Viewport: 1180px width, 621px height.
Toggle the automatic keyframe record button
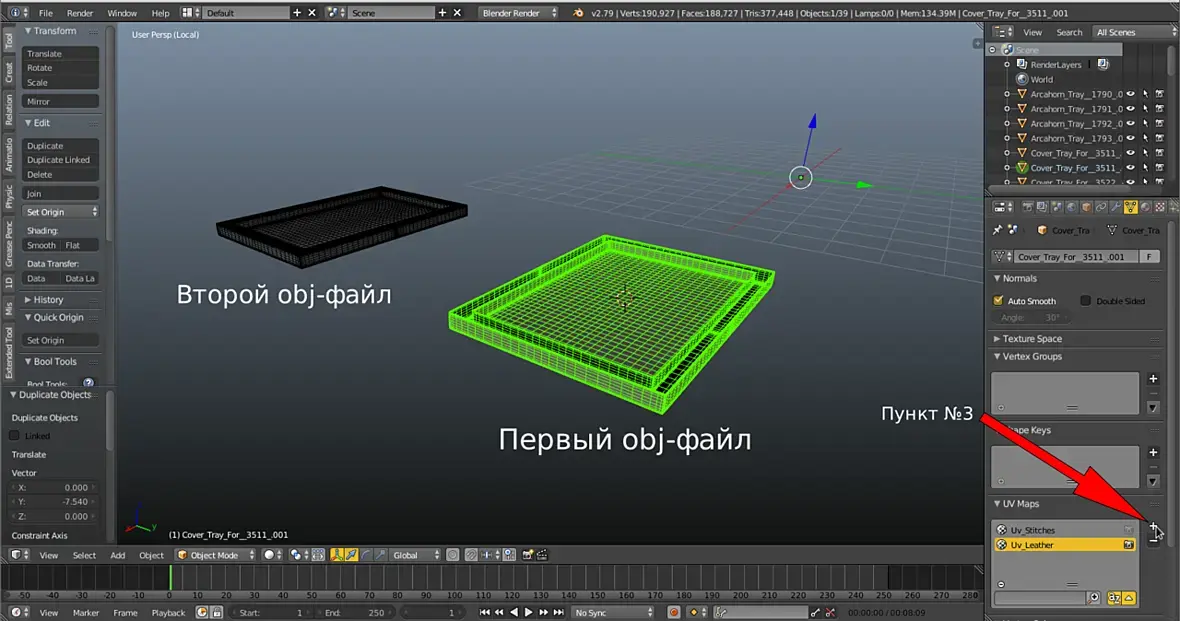coord(674,612)
